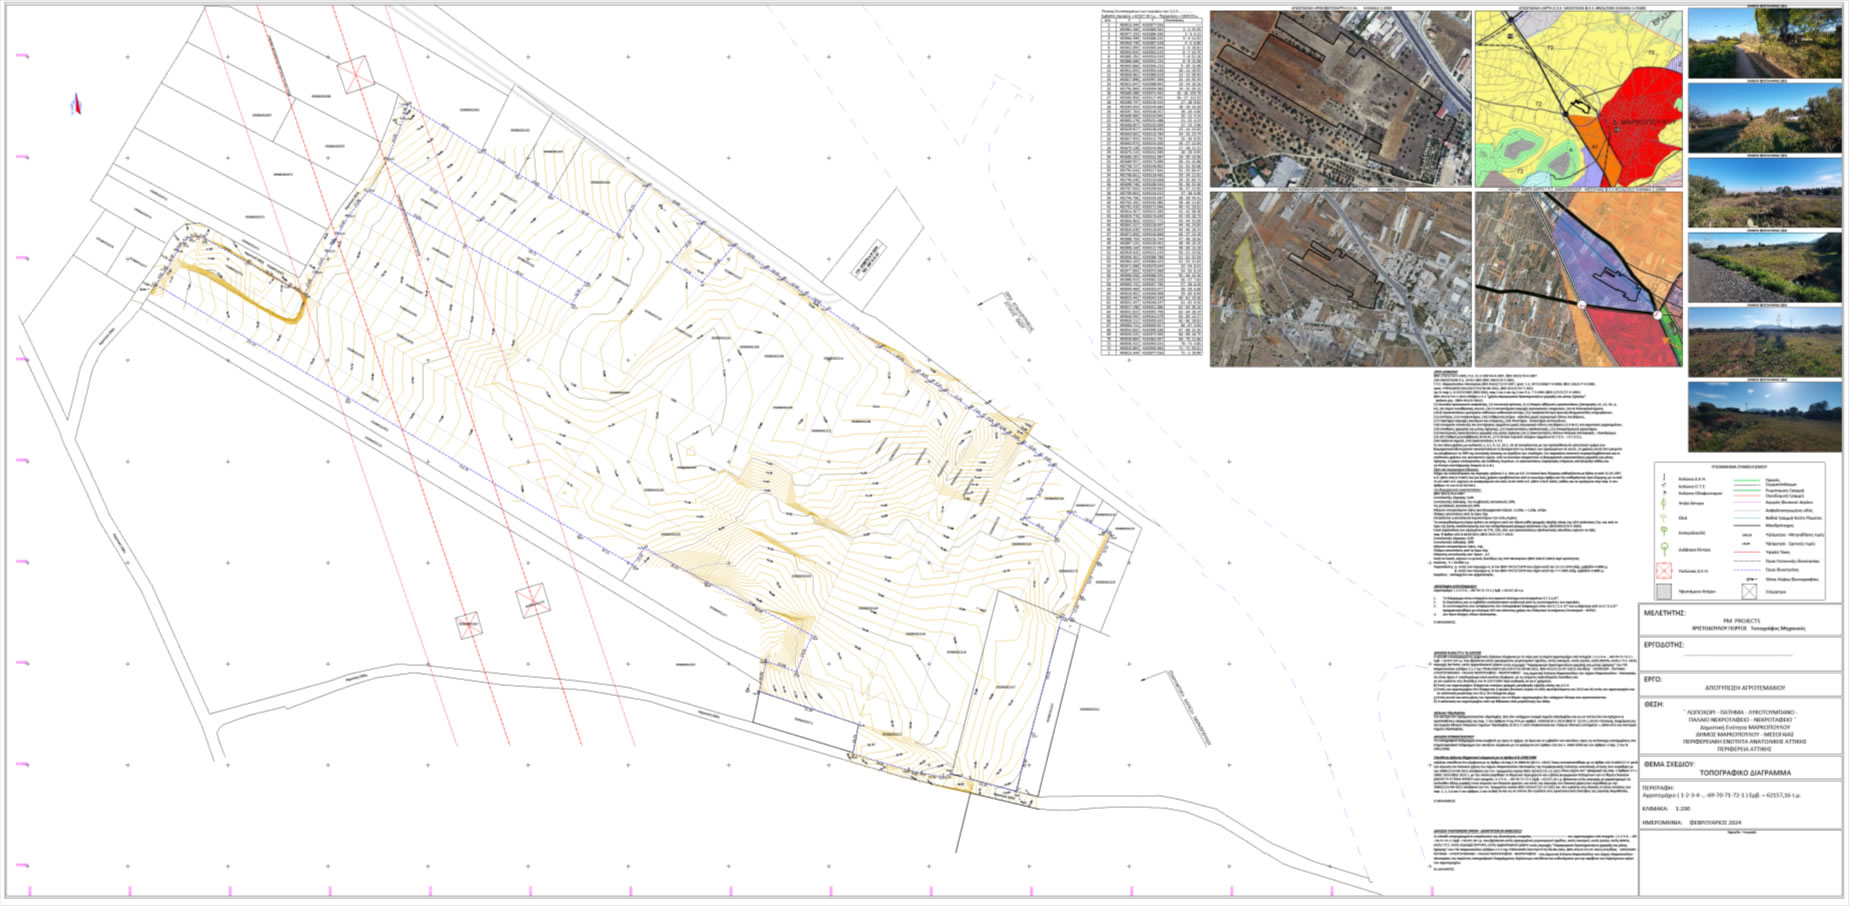The width and height of the screenshot is (1850, 907).
Task: Click the topmost pylon square on the map
Action: click(354, 74)
